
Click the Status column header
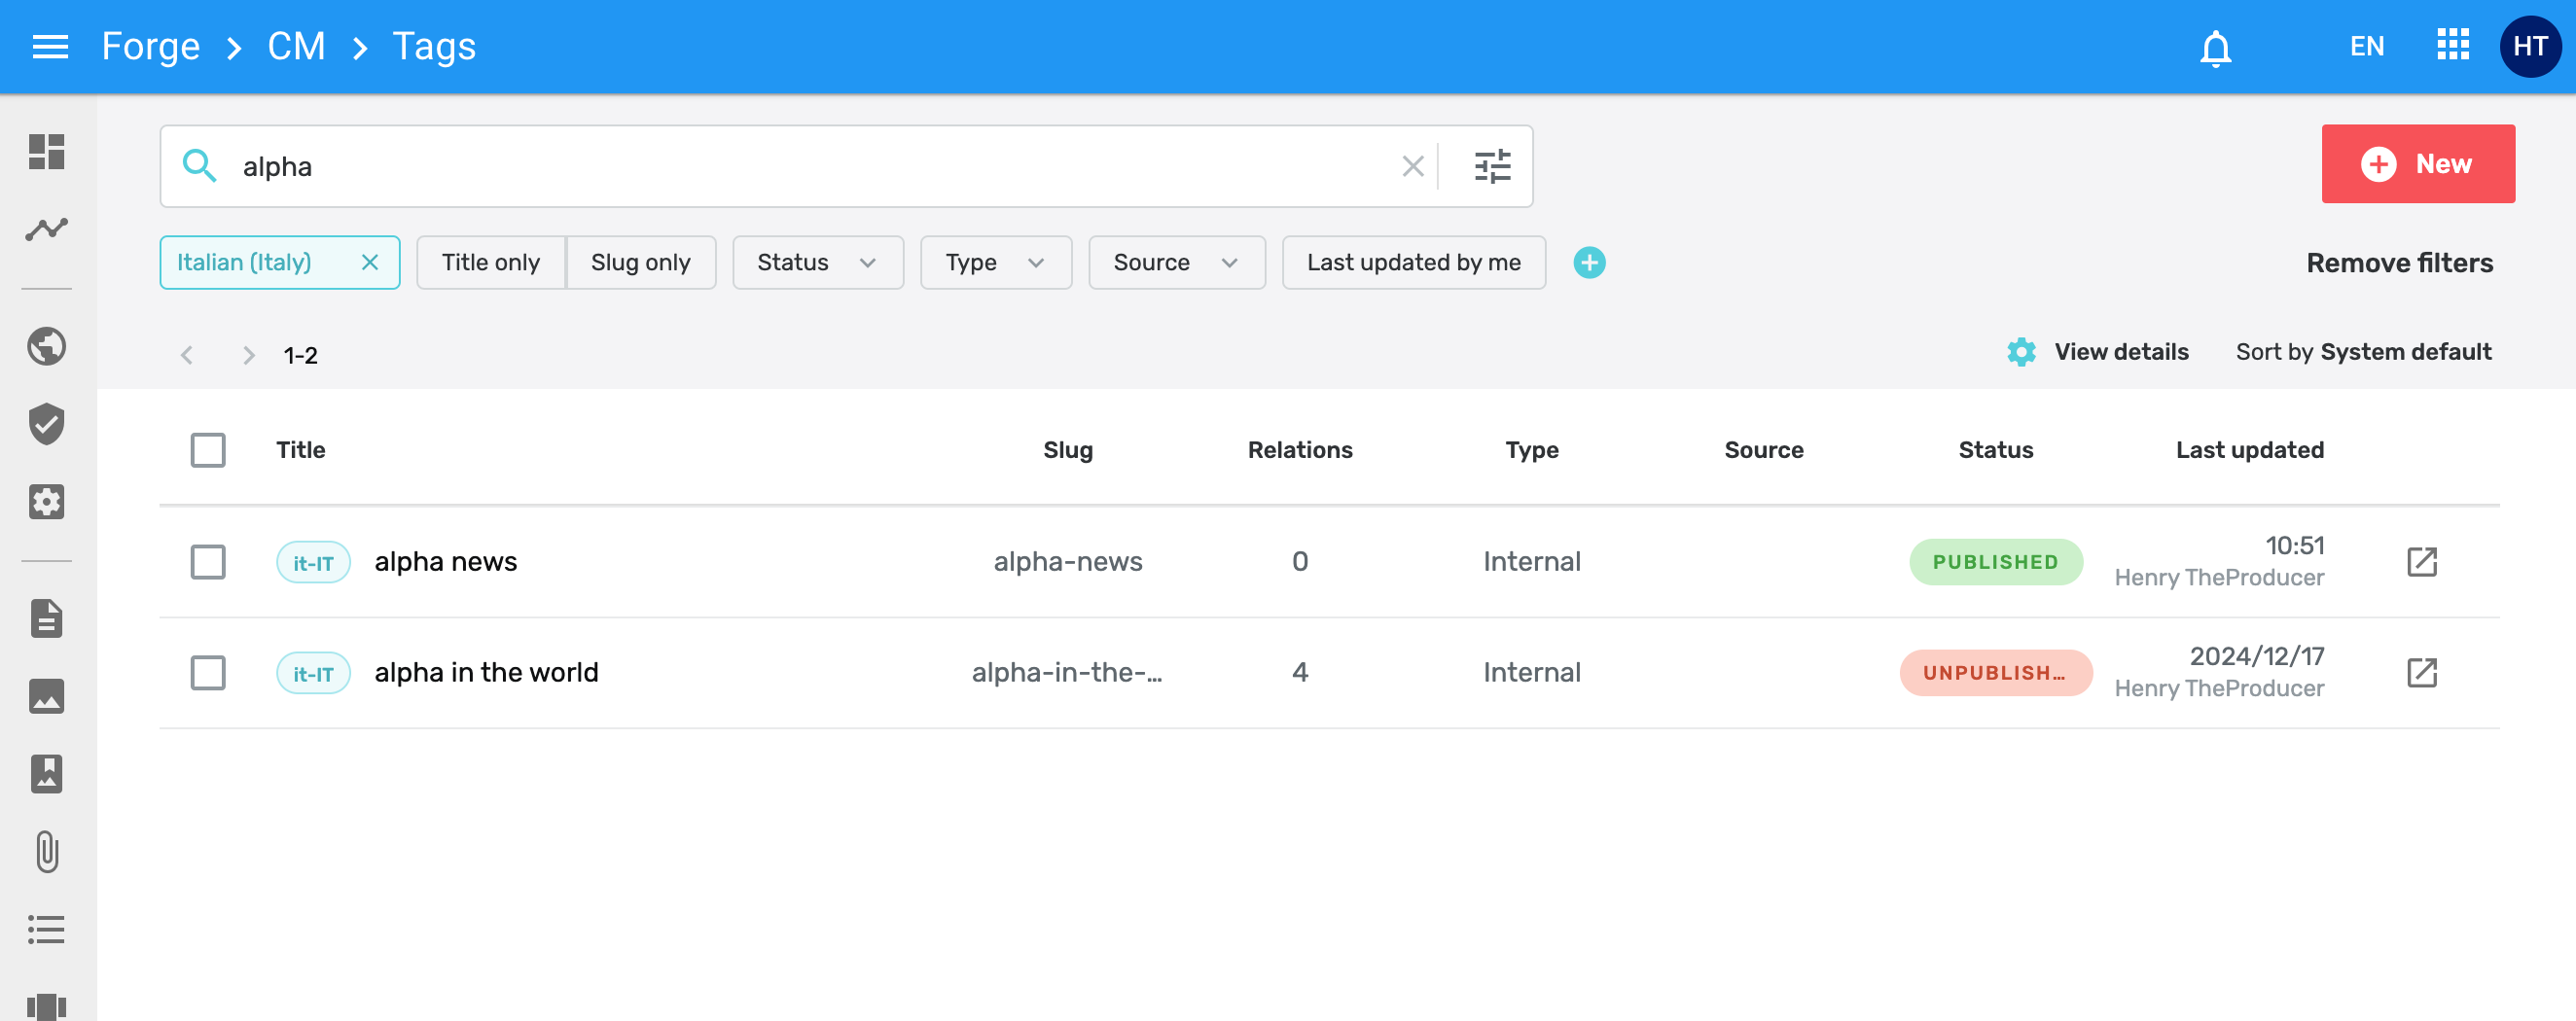point(1995,450)
